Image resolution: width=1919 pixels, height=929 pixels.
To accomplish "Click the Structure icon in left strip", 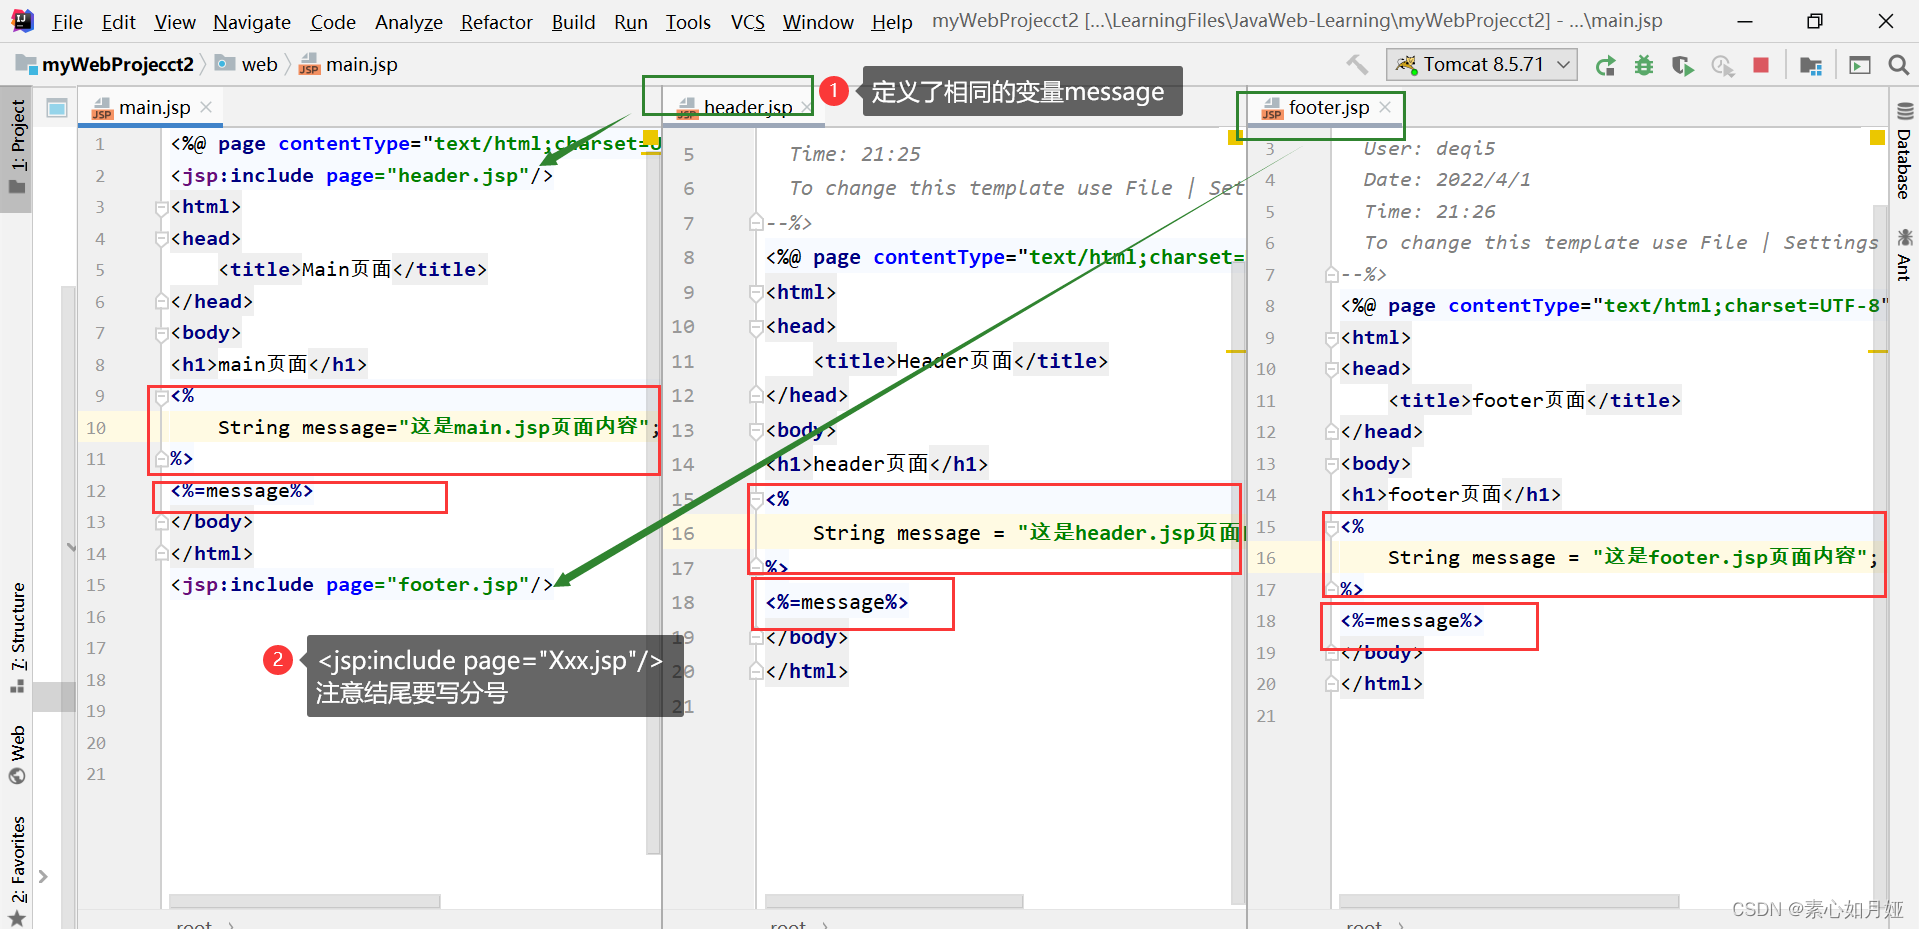I will 17,686.
